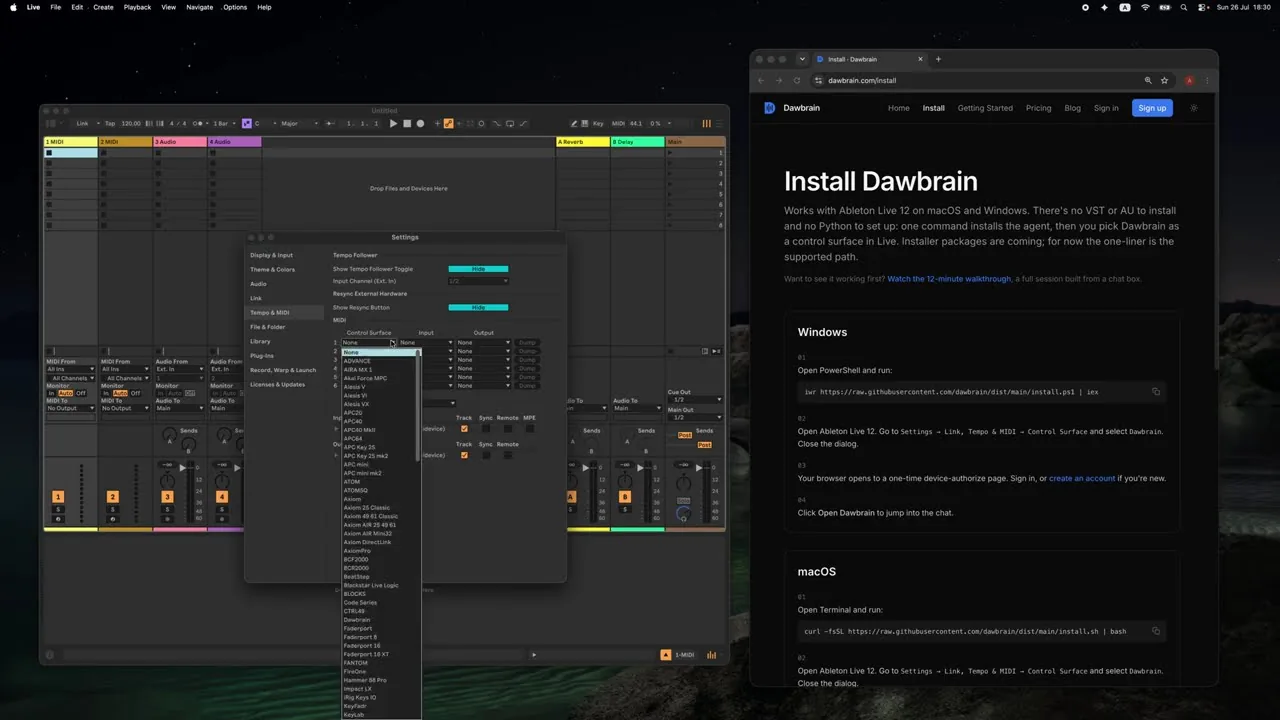Click track 3 activator button in mixer
Viewport: 1280px width, 720px height.
[167, 497]
